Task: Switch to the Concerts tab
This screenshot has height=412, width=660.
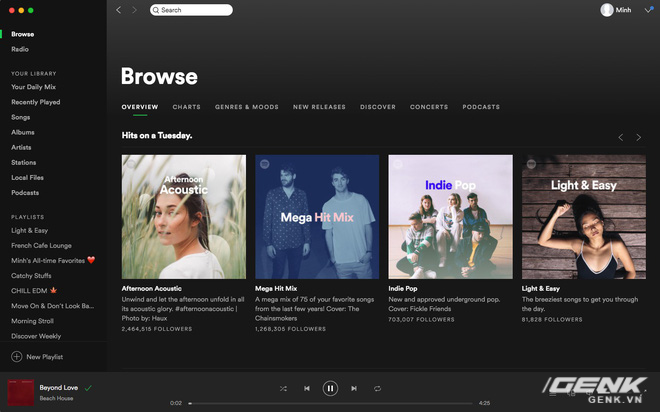Action: tap(429, 107)
